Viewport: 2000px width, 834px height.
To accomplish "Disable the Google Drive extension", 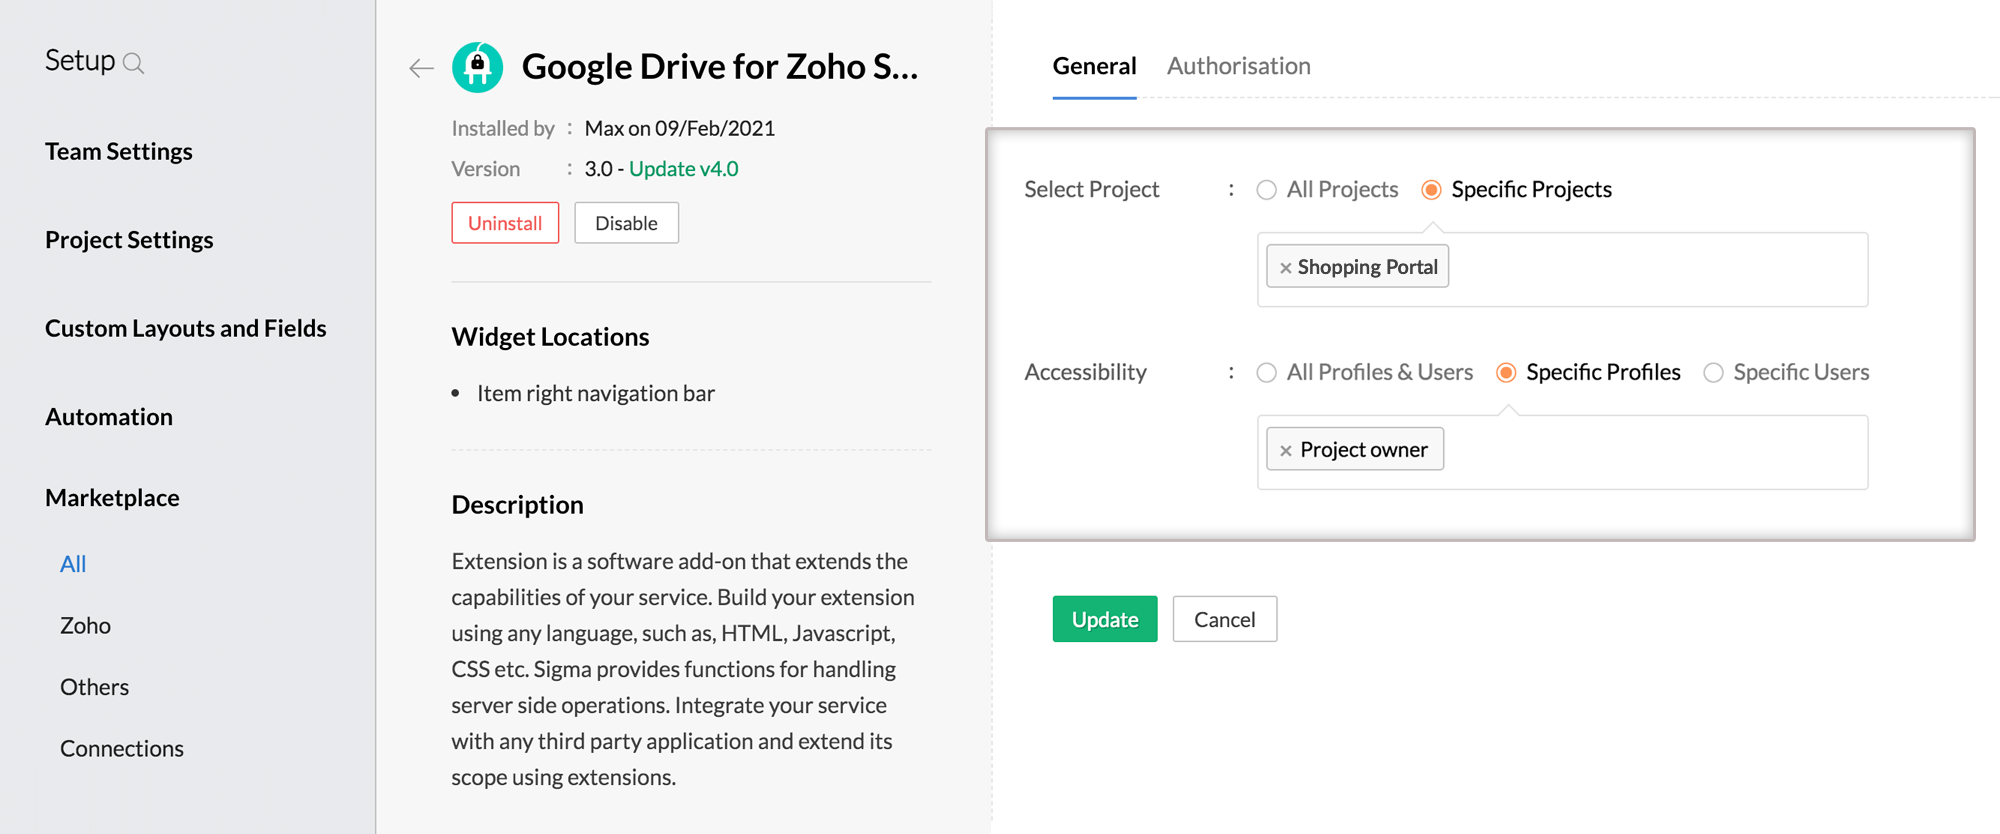I will (x=626, y=223).
